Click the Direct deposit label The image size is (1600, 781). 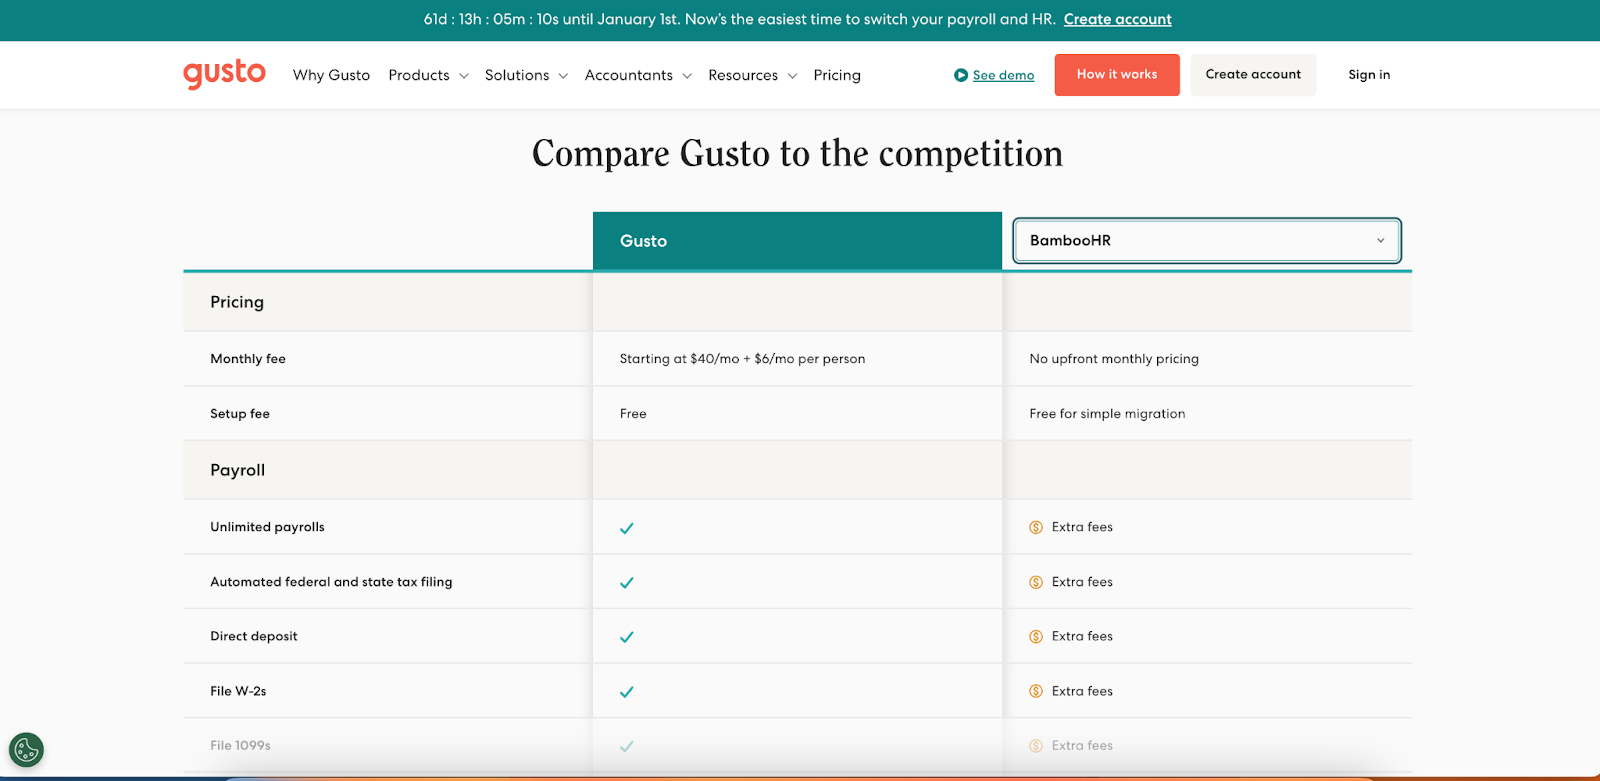point(254,636)
